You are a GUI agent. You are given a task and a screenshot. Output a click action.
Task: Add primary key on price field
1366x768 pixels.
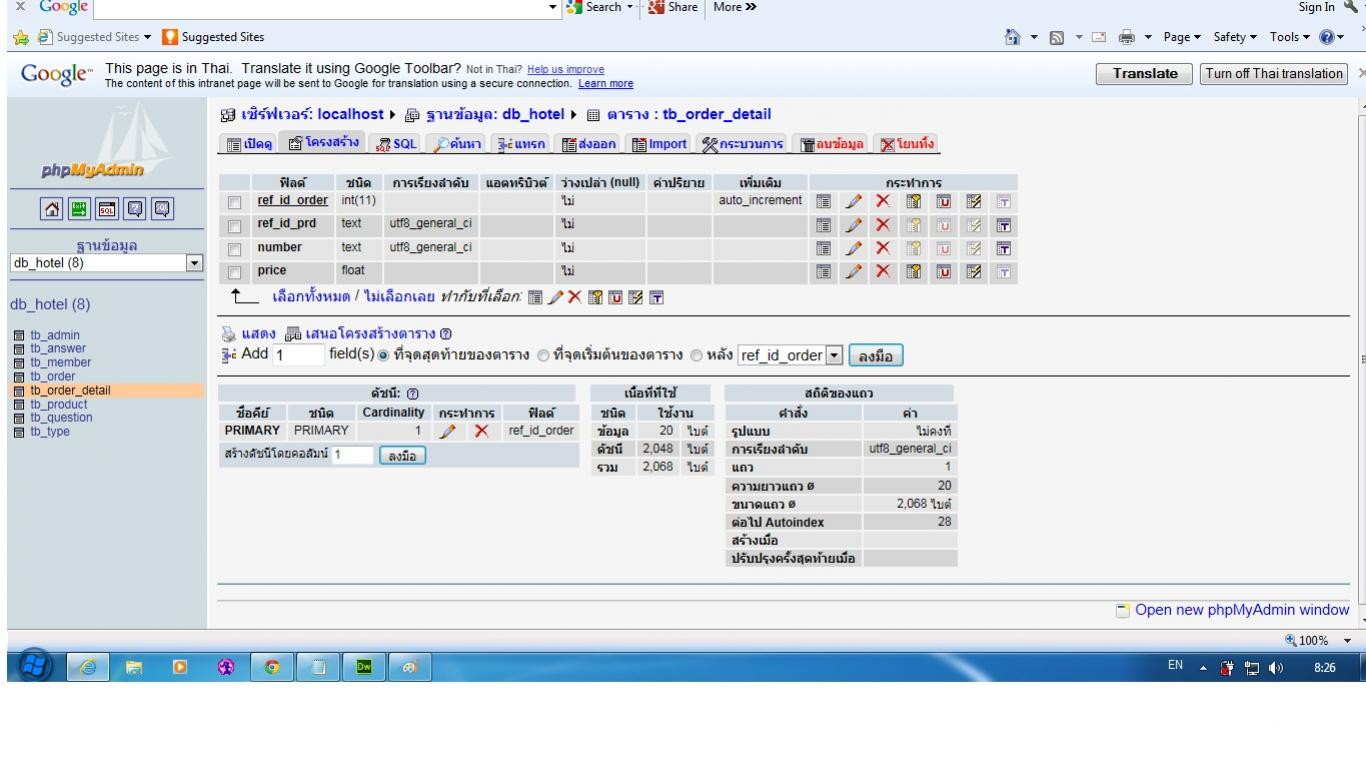(x=913, y=270)
